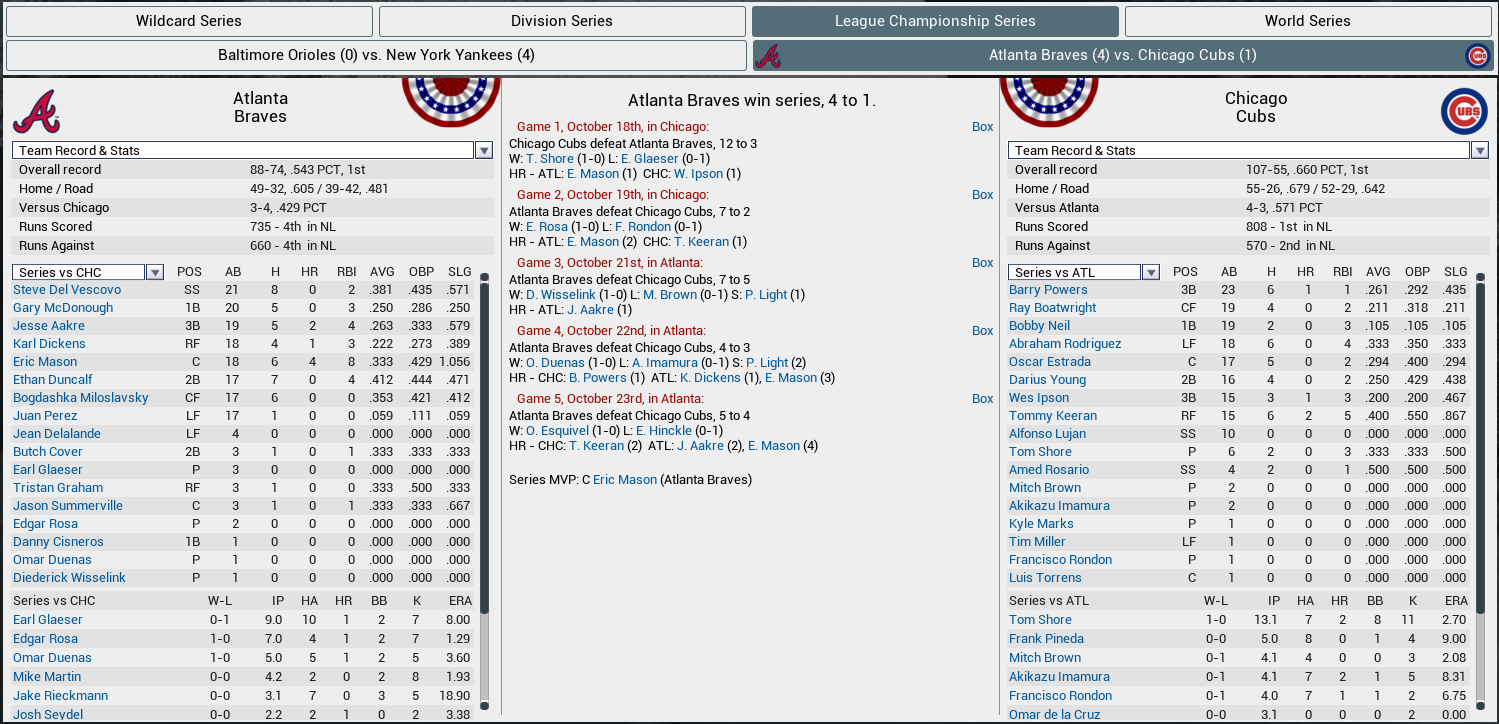Open Tristan Graham player link
The height and width of the screenshot is (724, 1499).
[x=58, y=488]
